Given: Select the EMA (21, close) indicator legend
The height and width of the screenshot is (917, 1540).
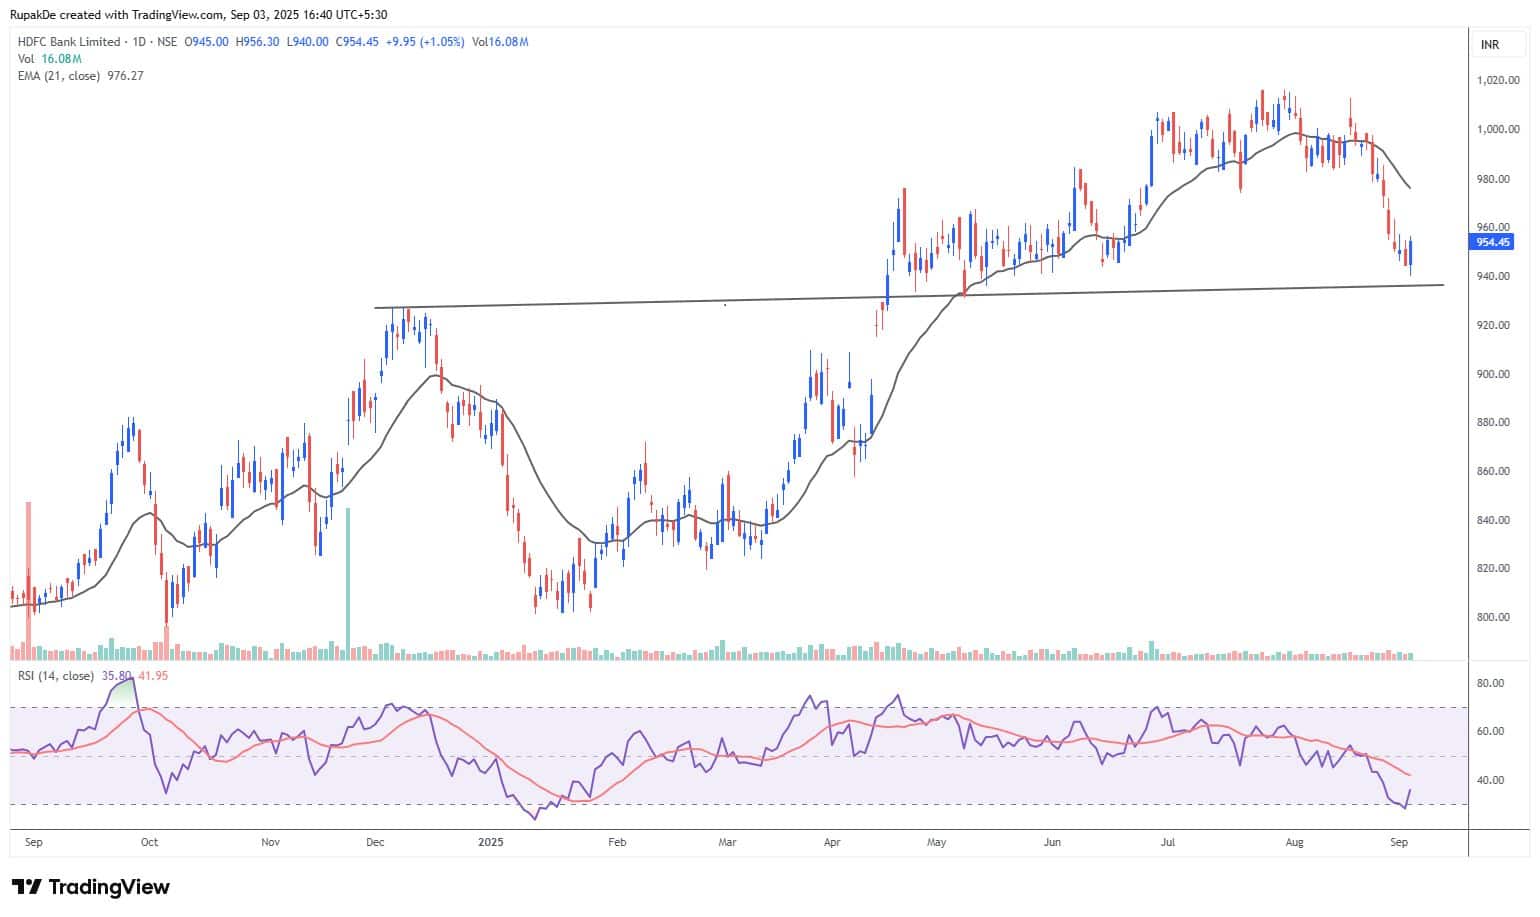Looking at the screenshot, I should (x=59, y=76).
